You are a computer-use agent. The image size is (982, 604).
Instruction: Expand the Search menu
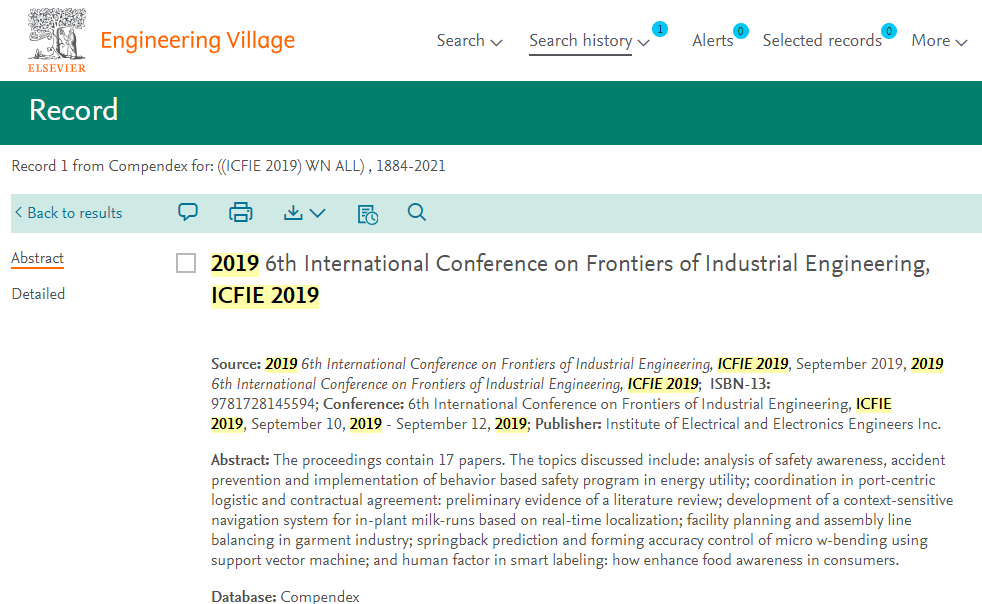click(469, 41)
